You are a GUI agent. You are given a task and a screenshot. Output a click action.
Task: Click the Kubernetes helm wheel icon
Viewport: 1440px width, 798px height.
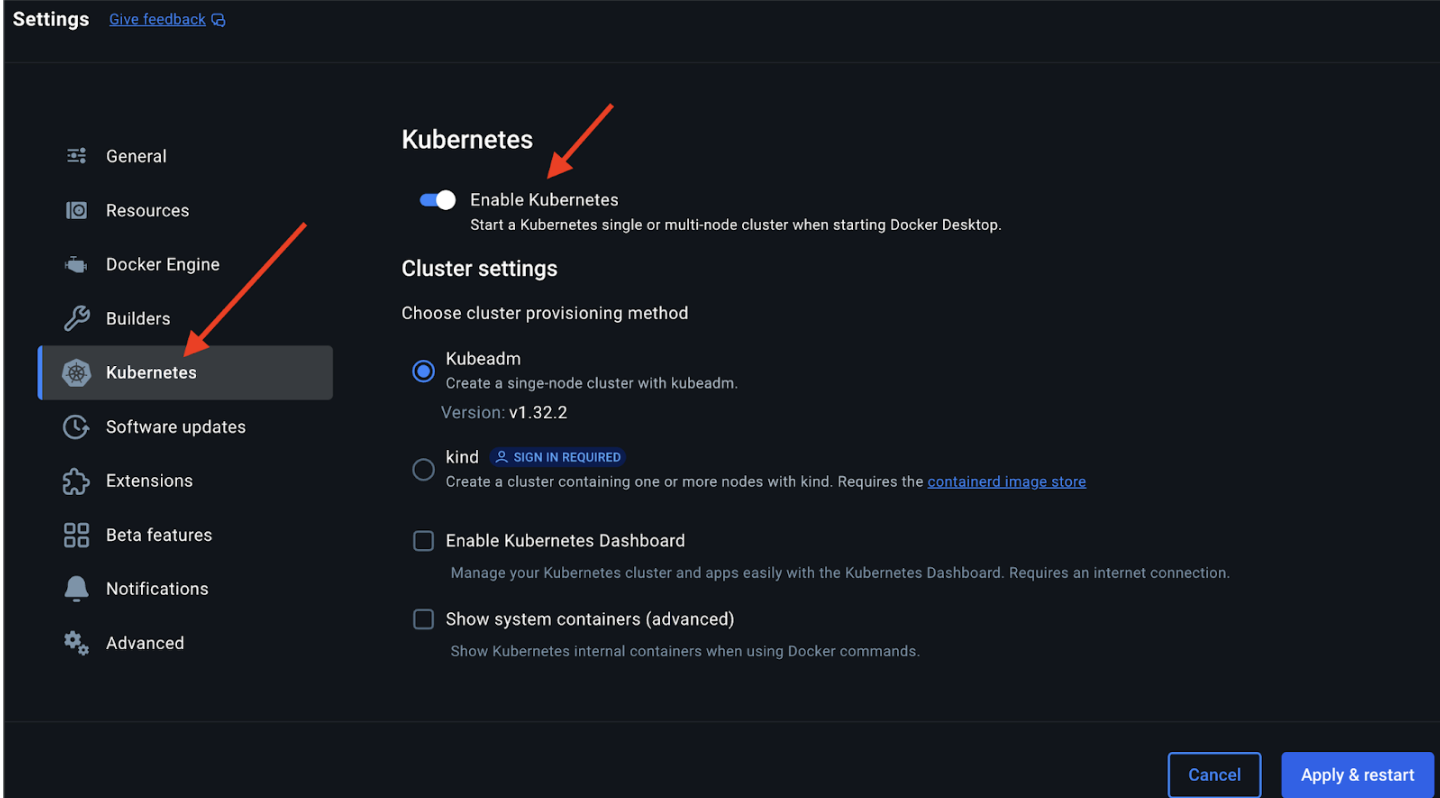coord(76,373)
